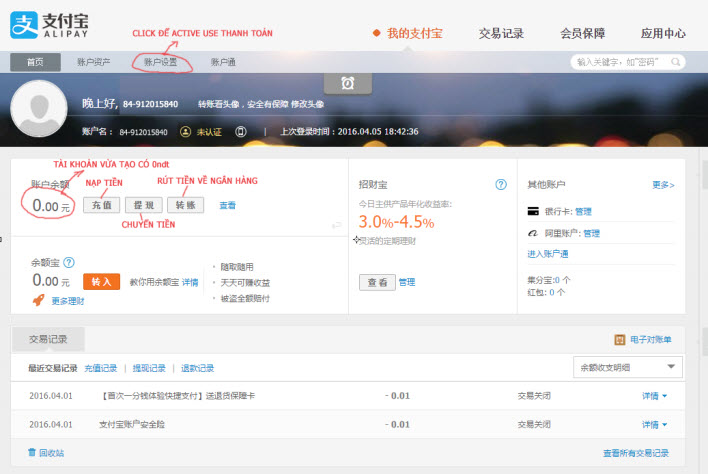The height and width of the screenshot is (474, 708).
Task: Click the 更多> link in 其他账户
Action: [663, 185]
